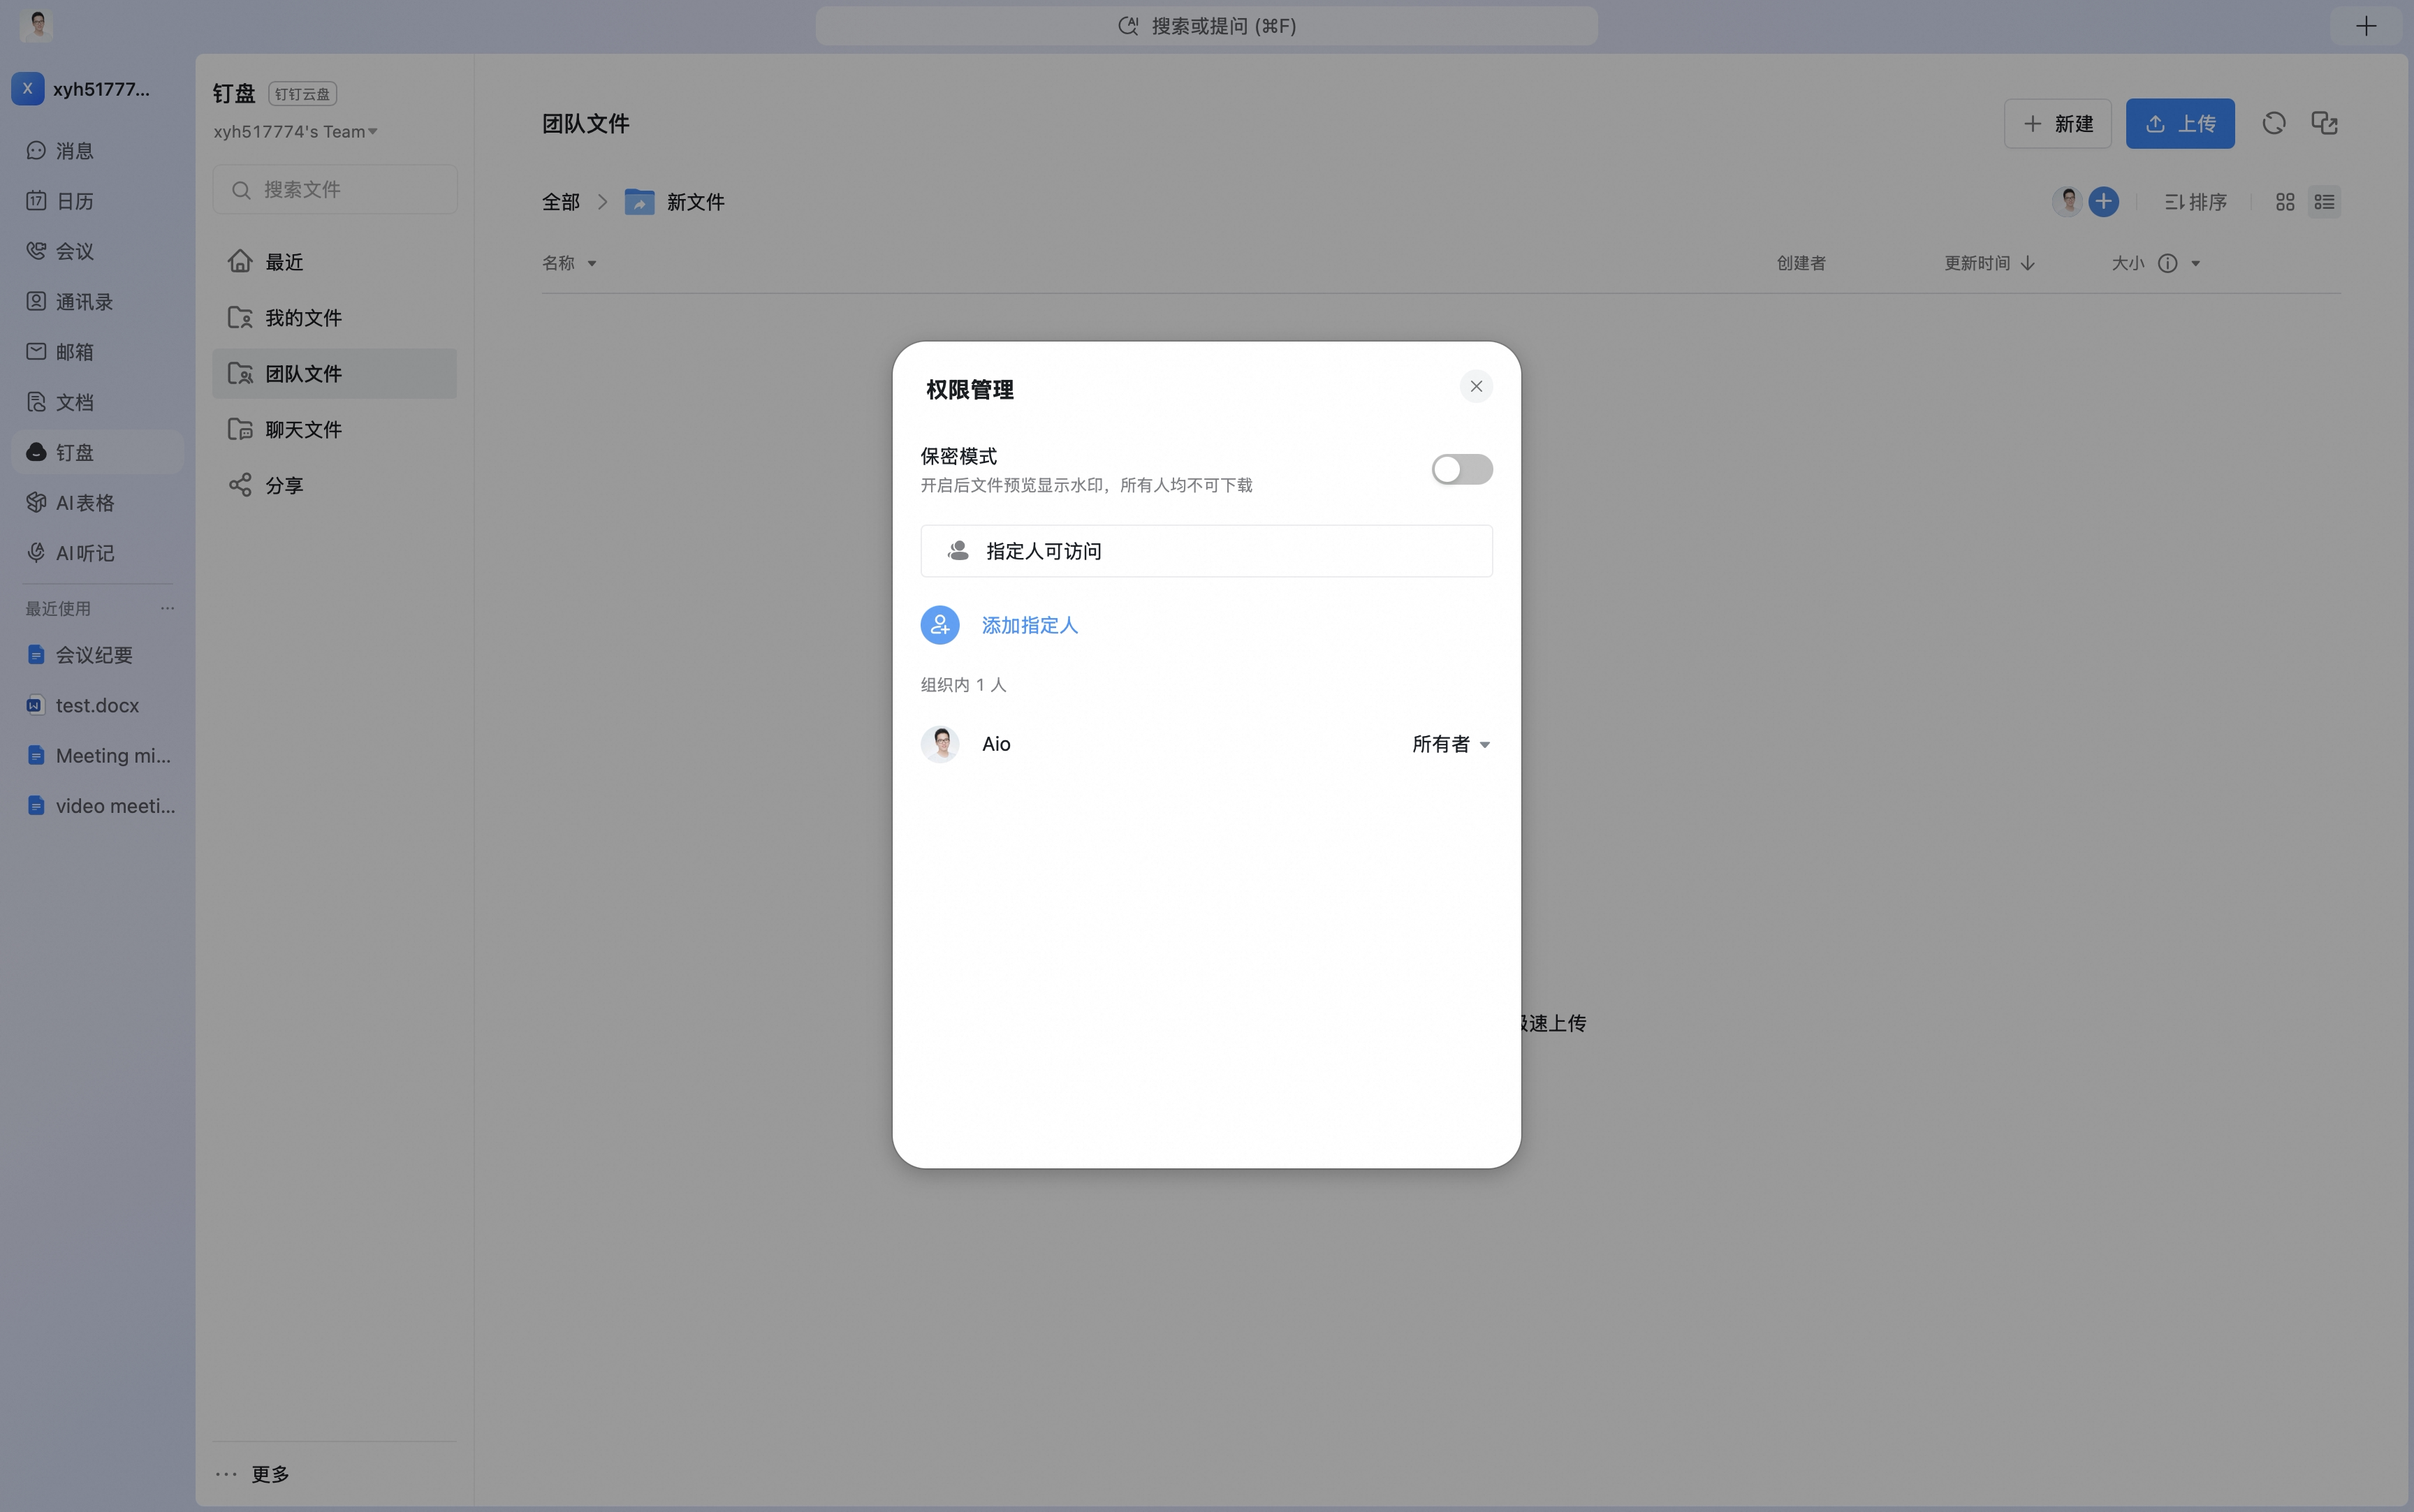Click the blue add-person icon in dialog
Image resolution: width=2414 pixels, height=1512 pixels.
[x=939, y=625]
